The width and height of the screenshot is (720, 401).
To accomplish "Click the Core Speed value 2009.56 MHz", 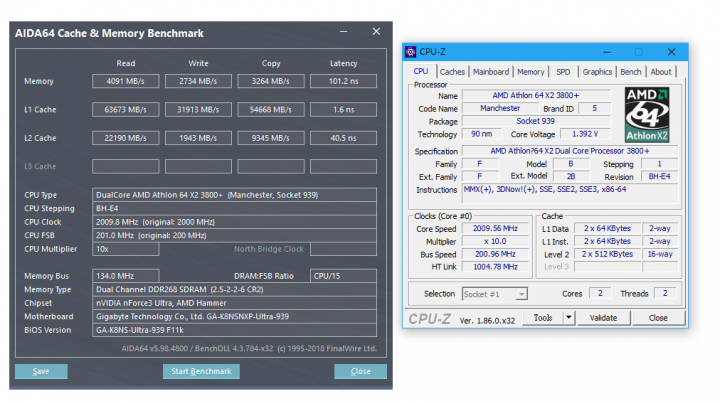I will (495, 228).
